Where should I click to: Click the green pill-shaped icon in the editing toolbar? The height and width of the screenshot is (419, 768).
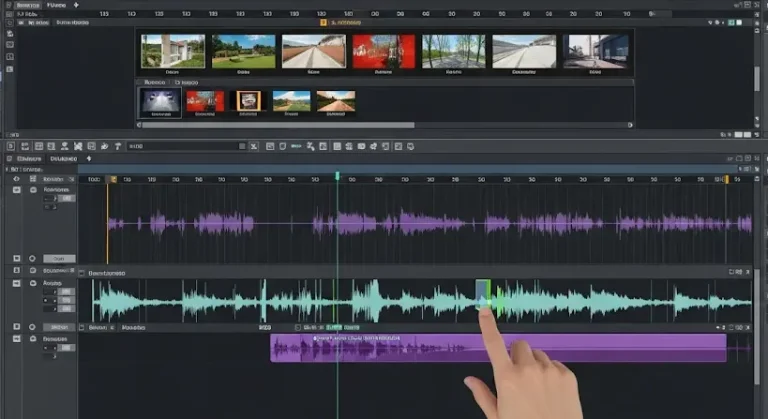click(x=296, y=146)
